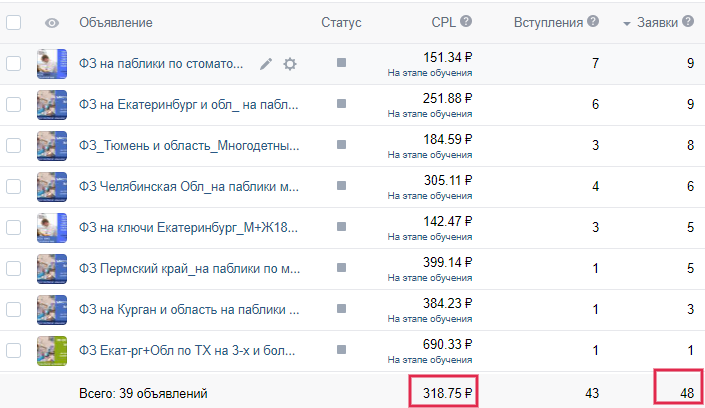This screenshot has height=408, width=705.
Task: Select the total CPL 318.75 ₽
Action: coord(447,393)
